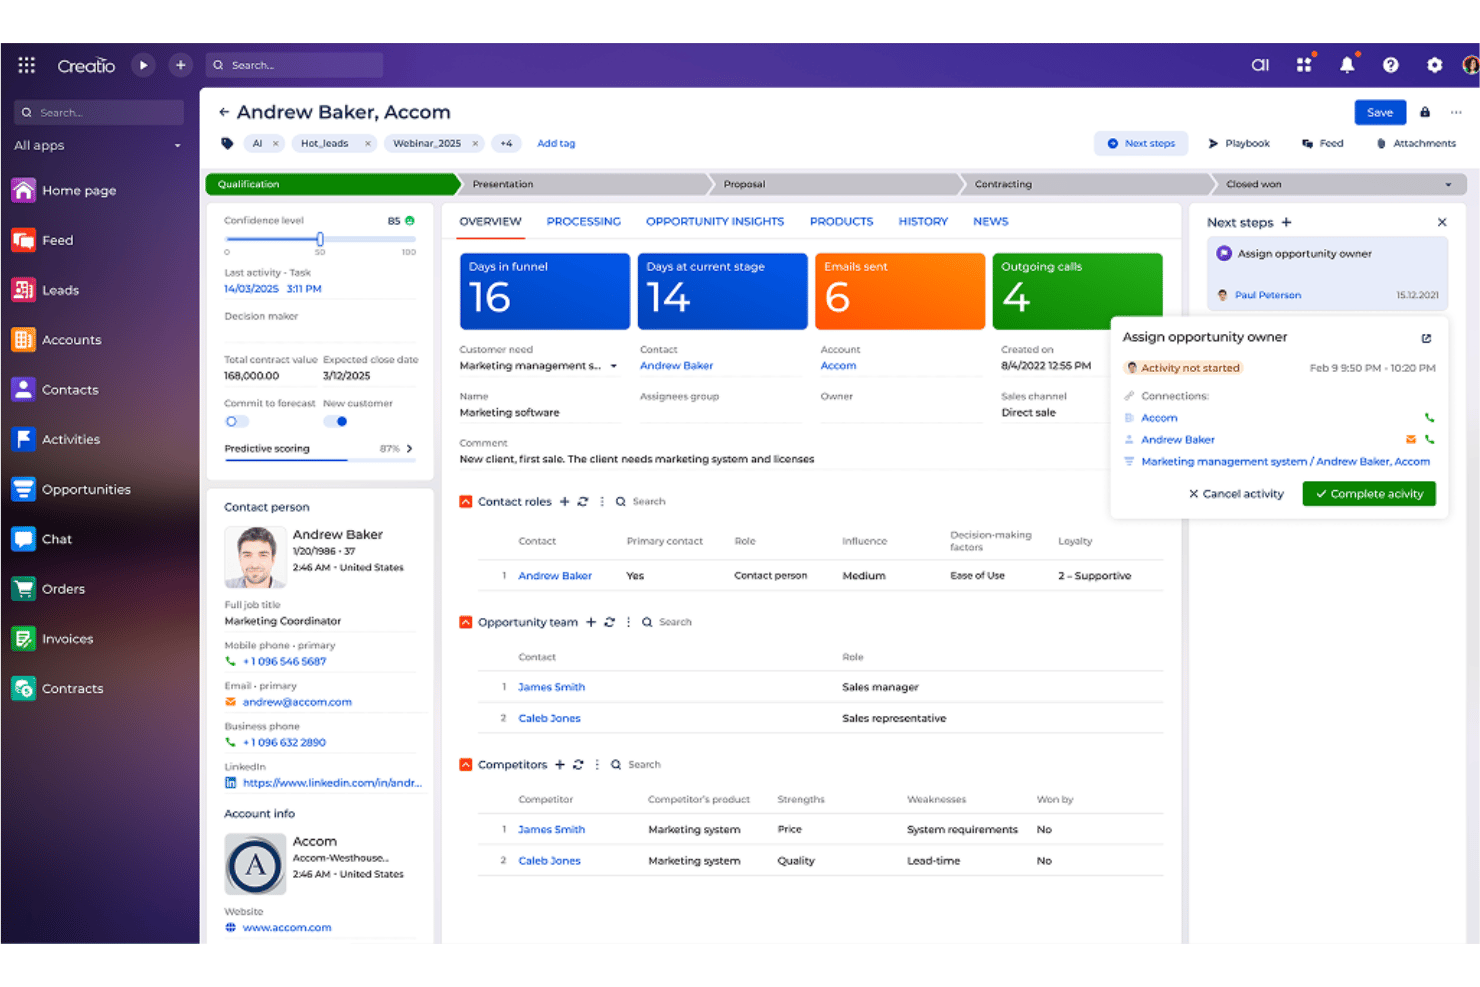Open the HISTORY tab
This screenshot has height=987, width=1480.
[x=923, y=222]
